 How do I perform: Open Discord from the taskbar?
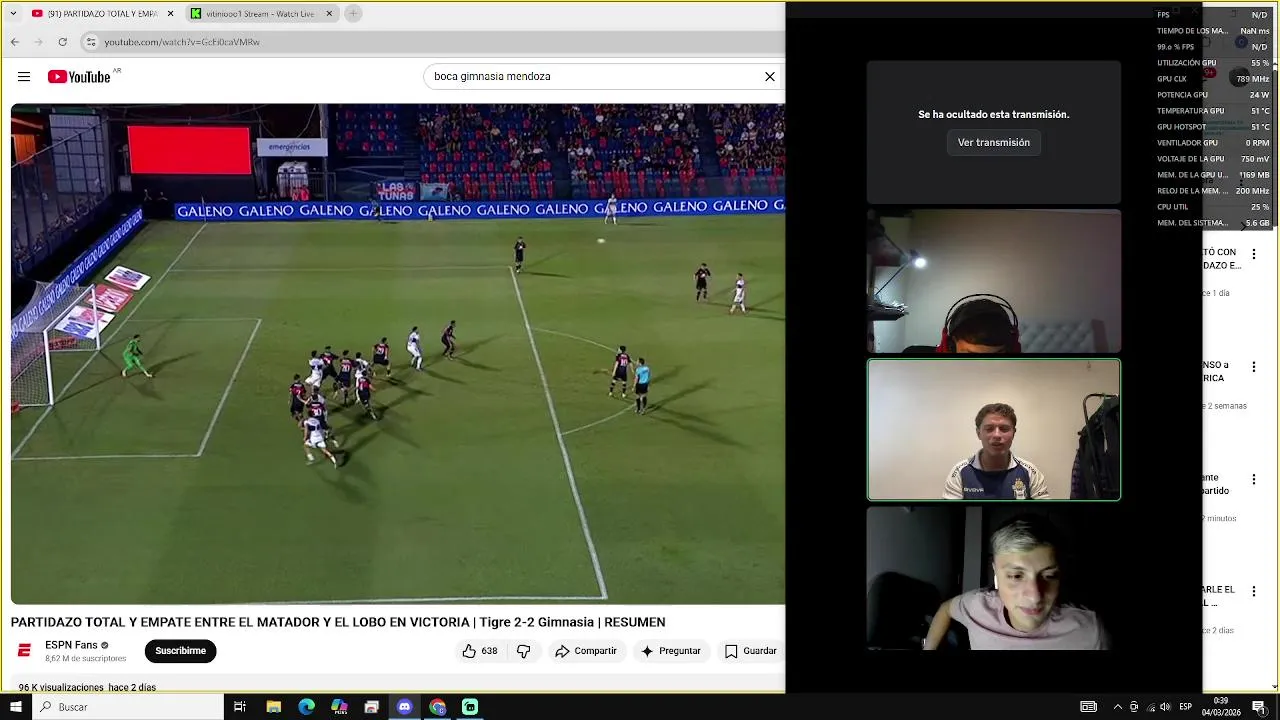pos(404,707)
